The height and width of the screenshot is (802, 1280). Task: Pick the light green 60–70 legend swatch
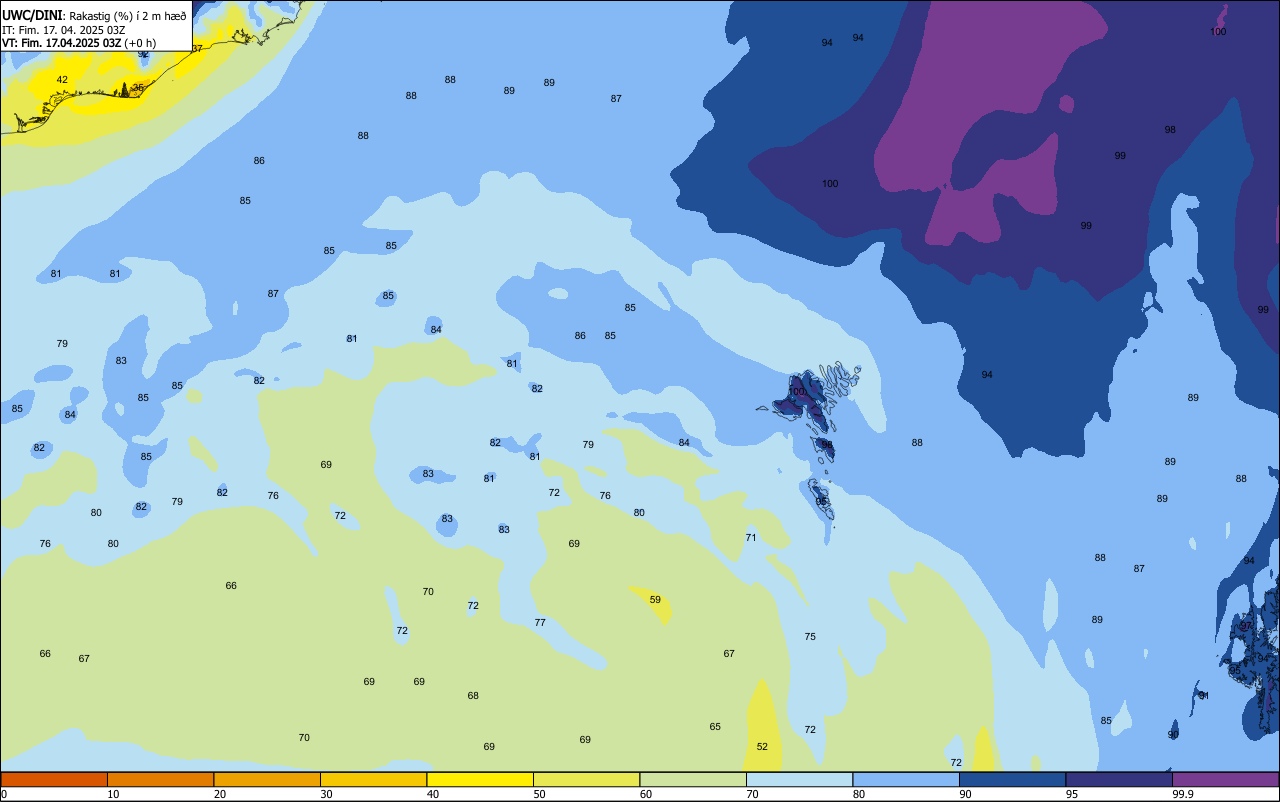pos(693,779)
